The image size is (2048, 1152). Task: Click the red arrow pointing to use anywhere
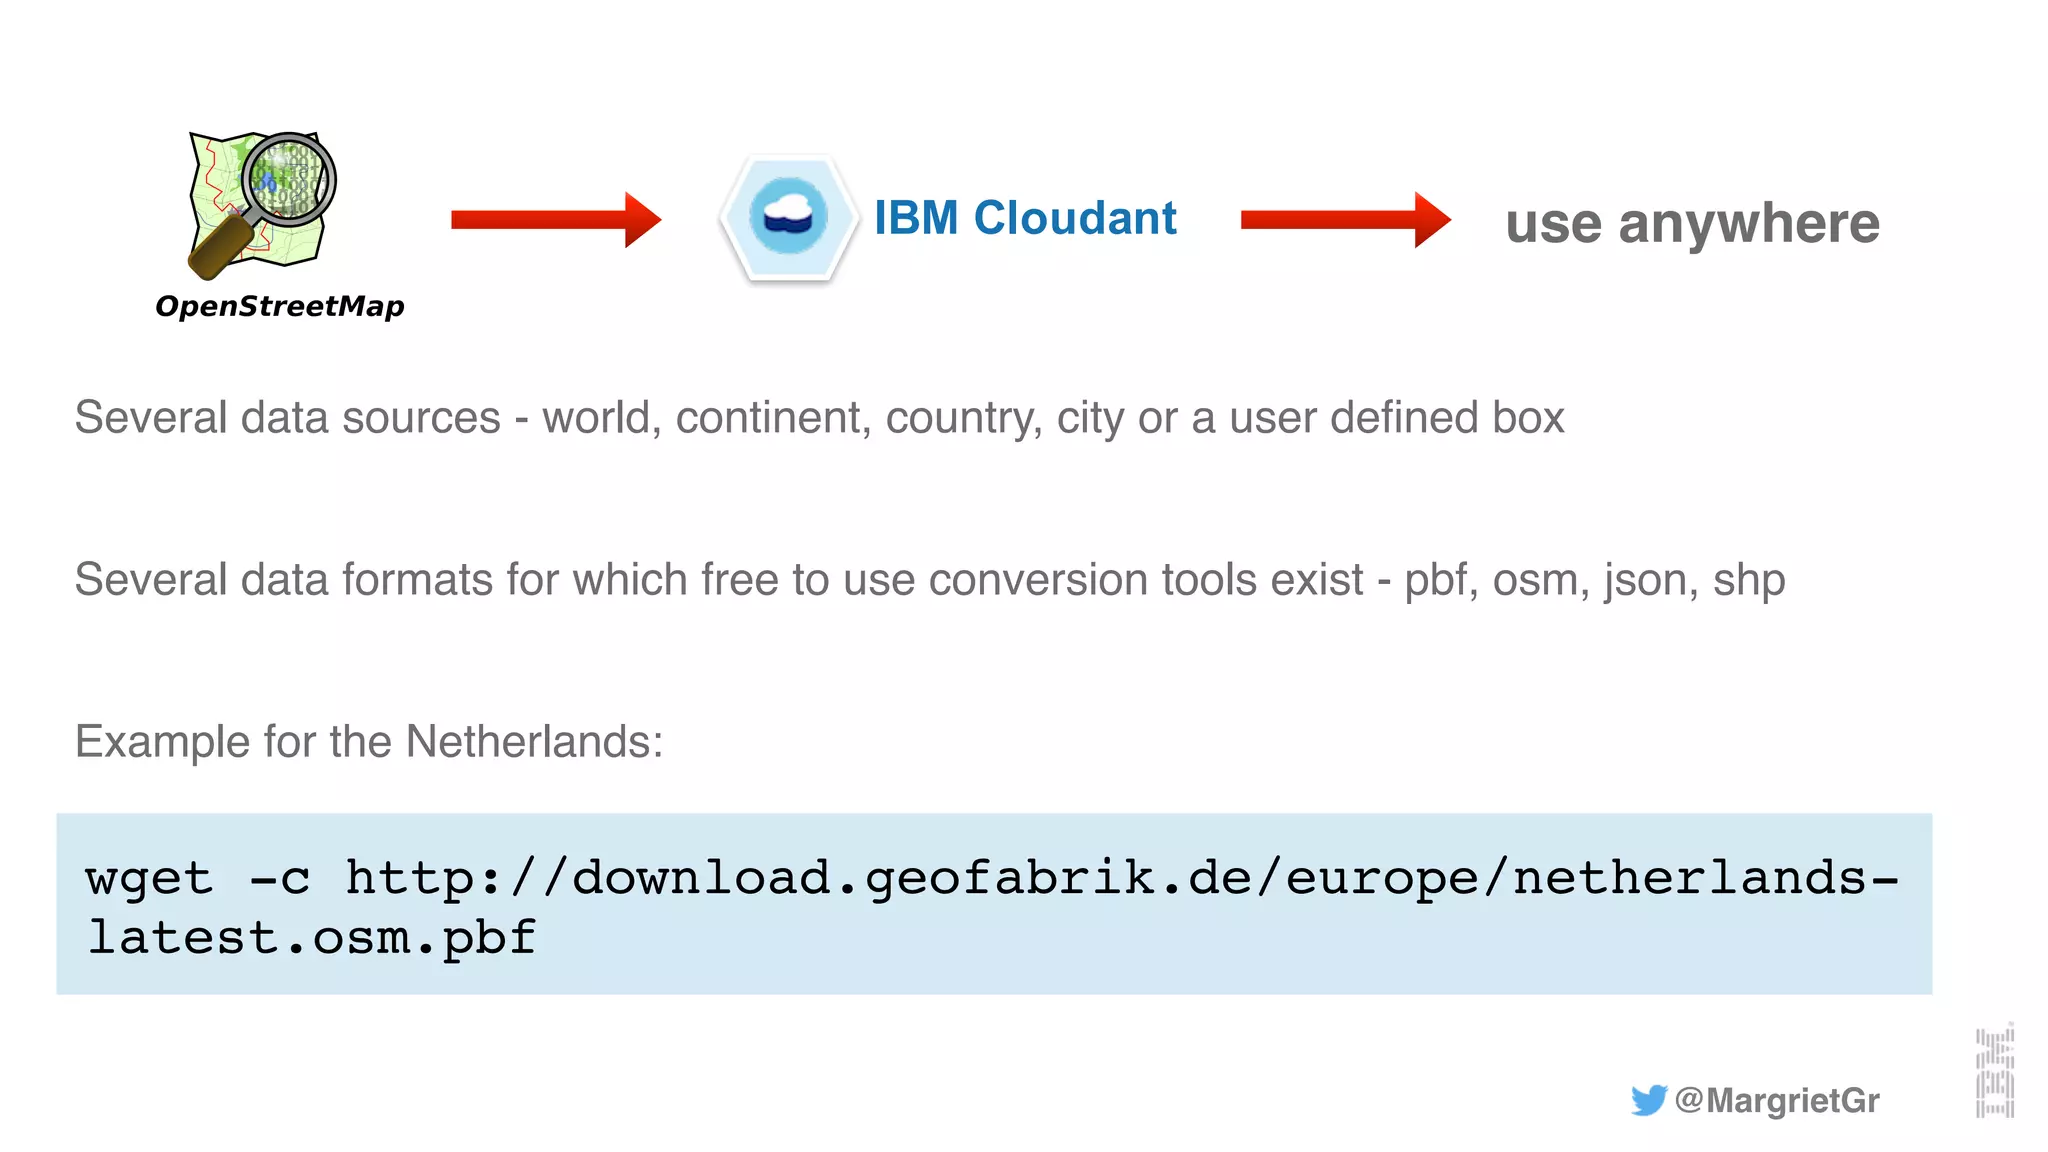[x=1344, y=219]
